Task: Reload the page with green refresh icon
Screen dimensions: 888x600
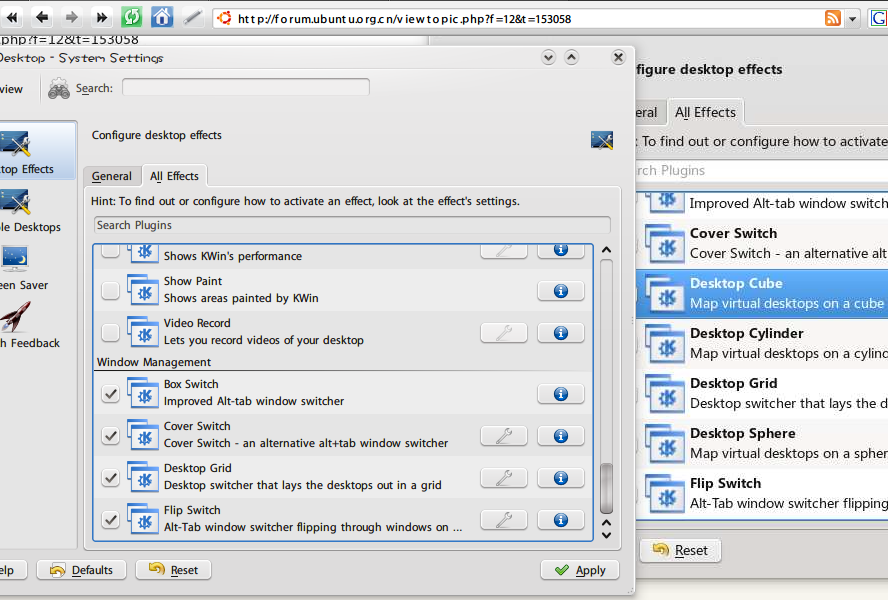Action: (x=131, y=18)
